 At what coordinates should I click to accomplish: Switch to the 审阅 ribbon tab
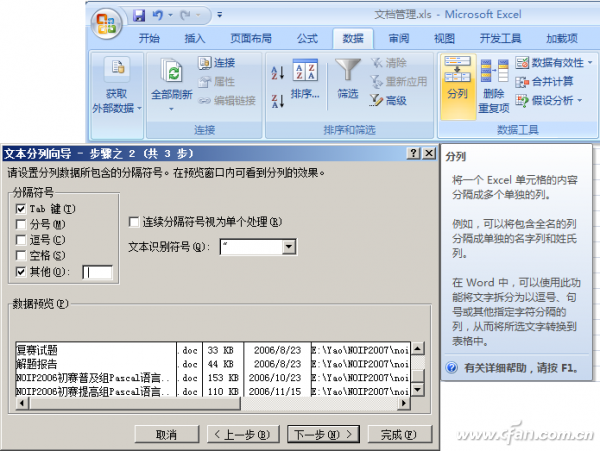[399, 38]
